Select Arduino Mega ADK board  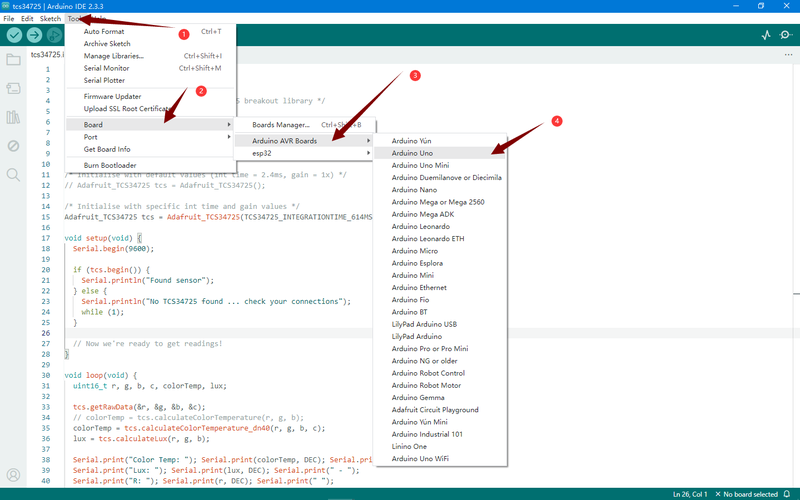[x=440, y=214]
